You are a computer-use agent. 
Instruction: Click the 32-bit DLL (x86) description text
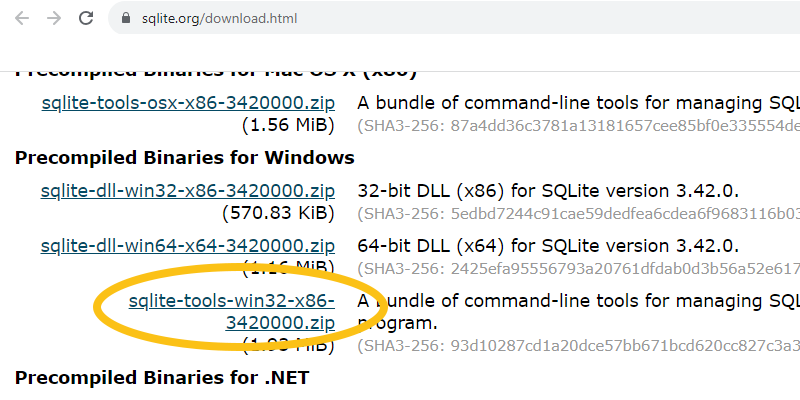pyautogui.click(x=548, y=191)
